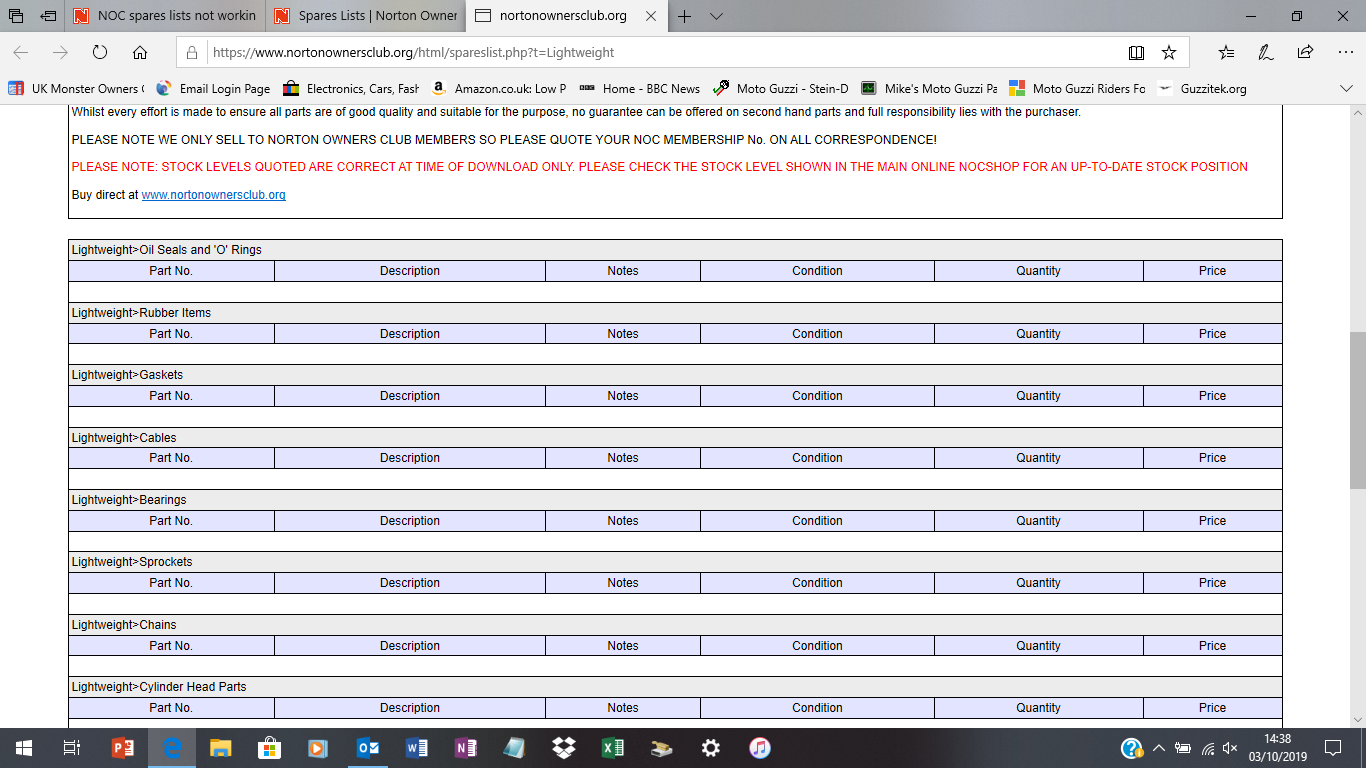Open Home - BBC News favorite
Image resolution: width=1366 pixels, height=768 pixels.
tap(639, 88)
